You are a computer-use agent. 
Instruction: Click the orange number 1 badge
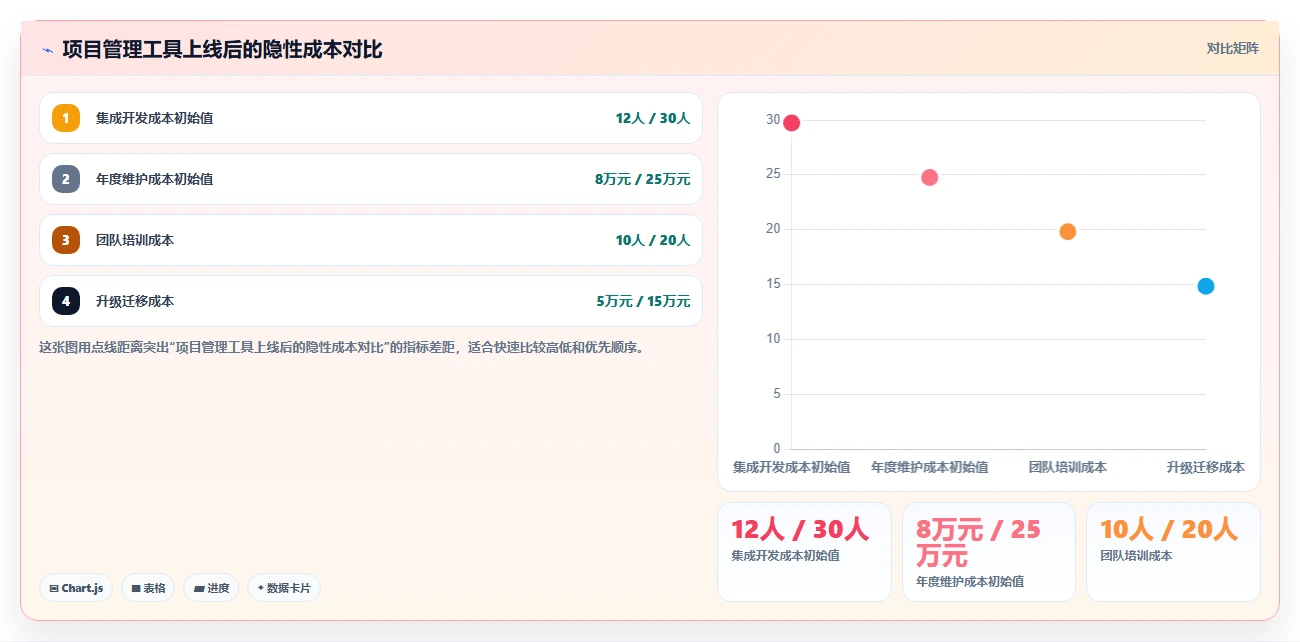pos(66,118)
